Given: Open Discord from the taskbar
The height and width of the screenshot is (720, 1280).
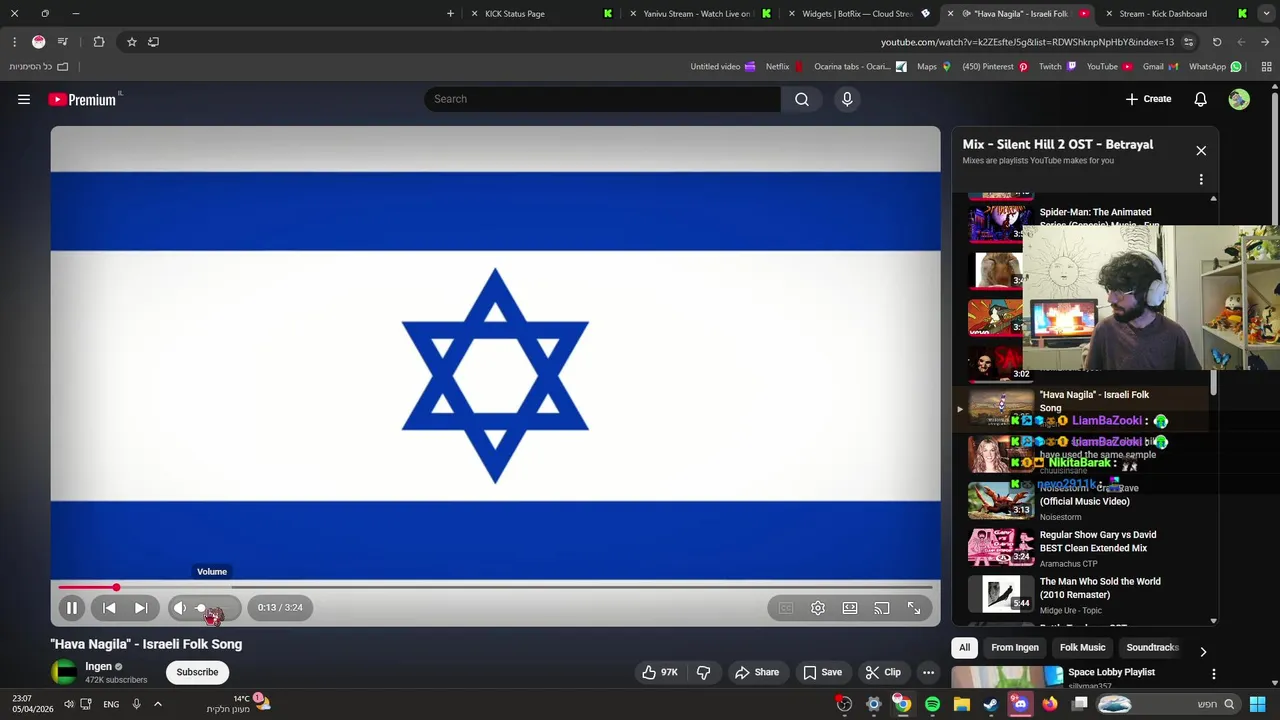Looking at the screenshot, I should tap(1020, 704).
